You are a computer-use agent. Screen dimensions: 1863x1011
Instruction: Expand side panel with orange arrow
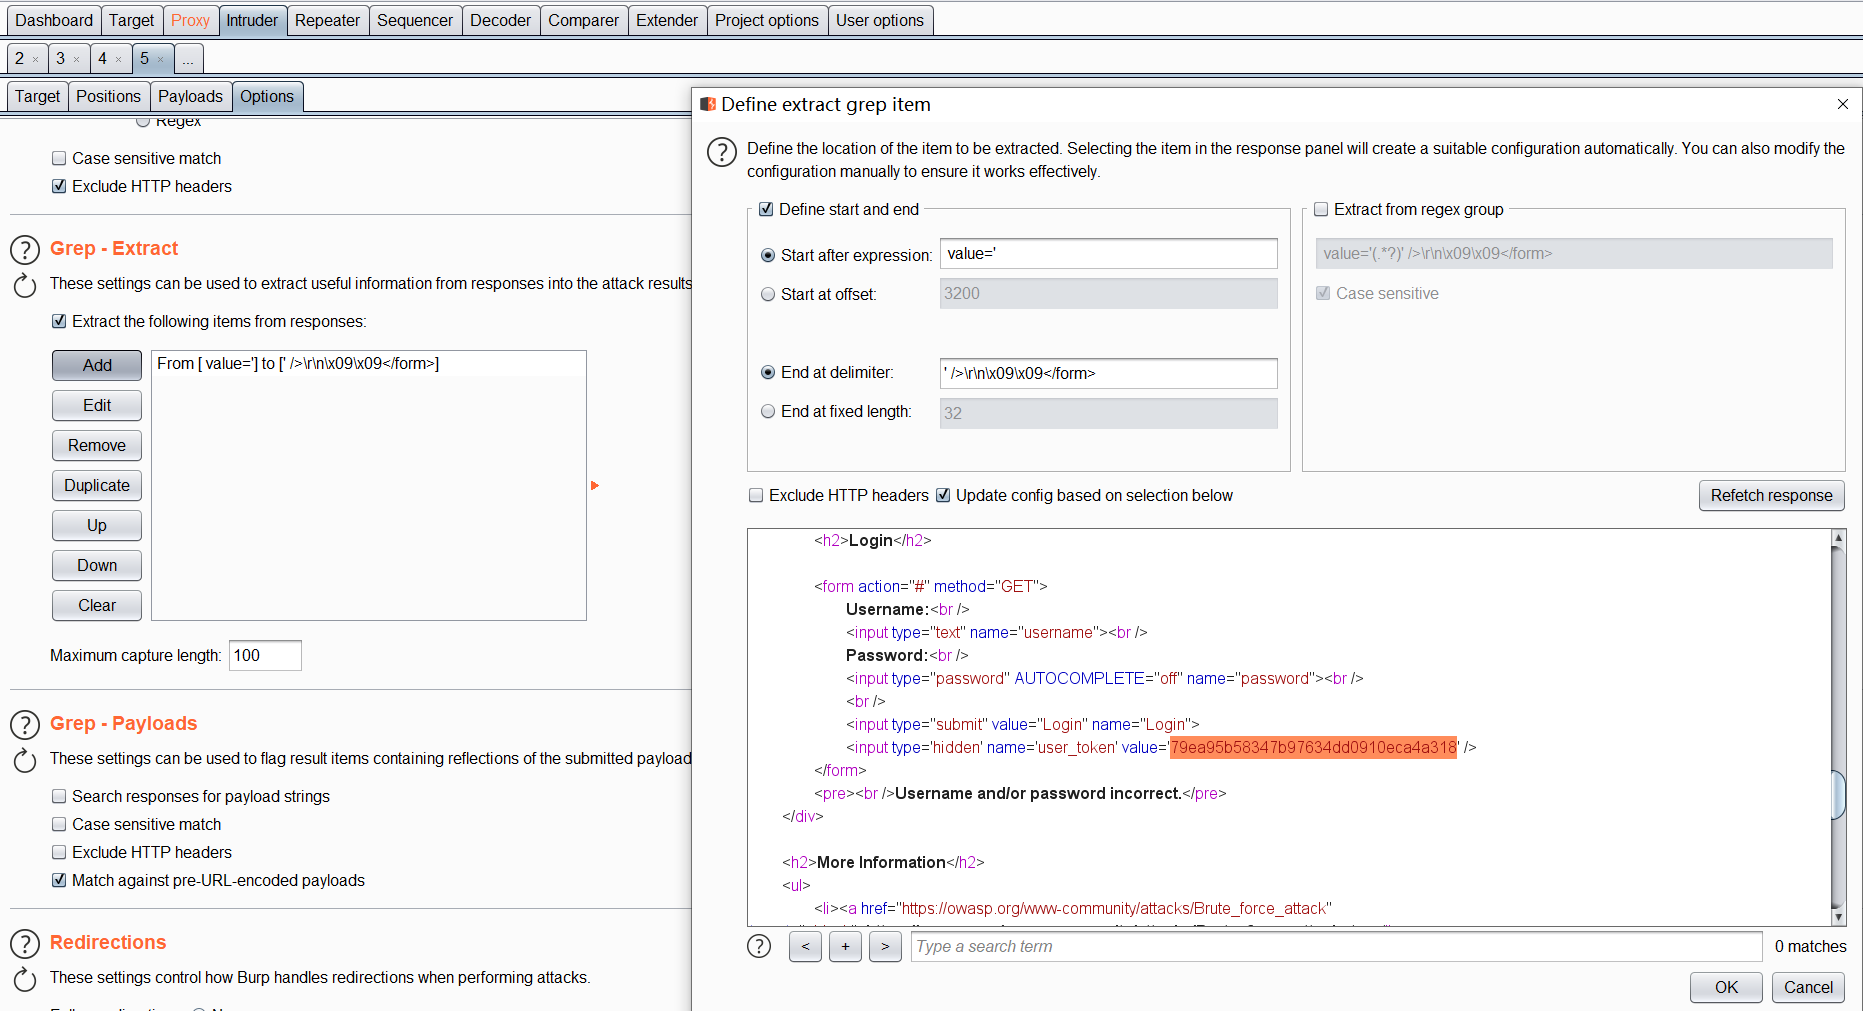click(x=595, y=485)
